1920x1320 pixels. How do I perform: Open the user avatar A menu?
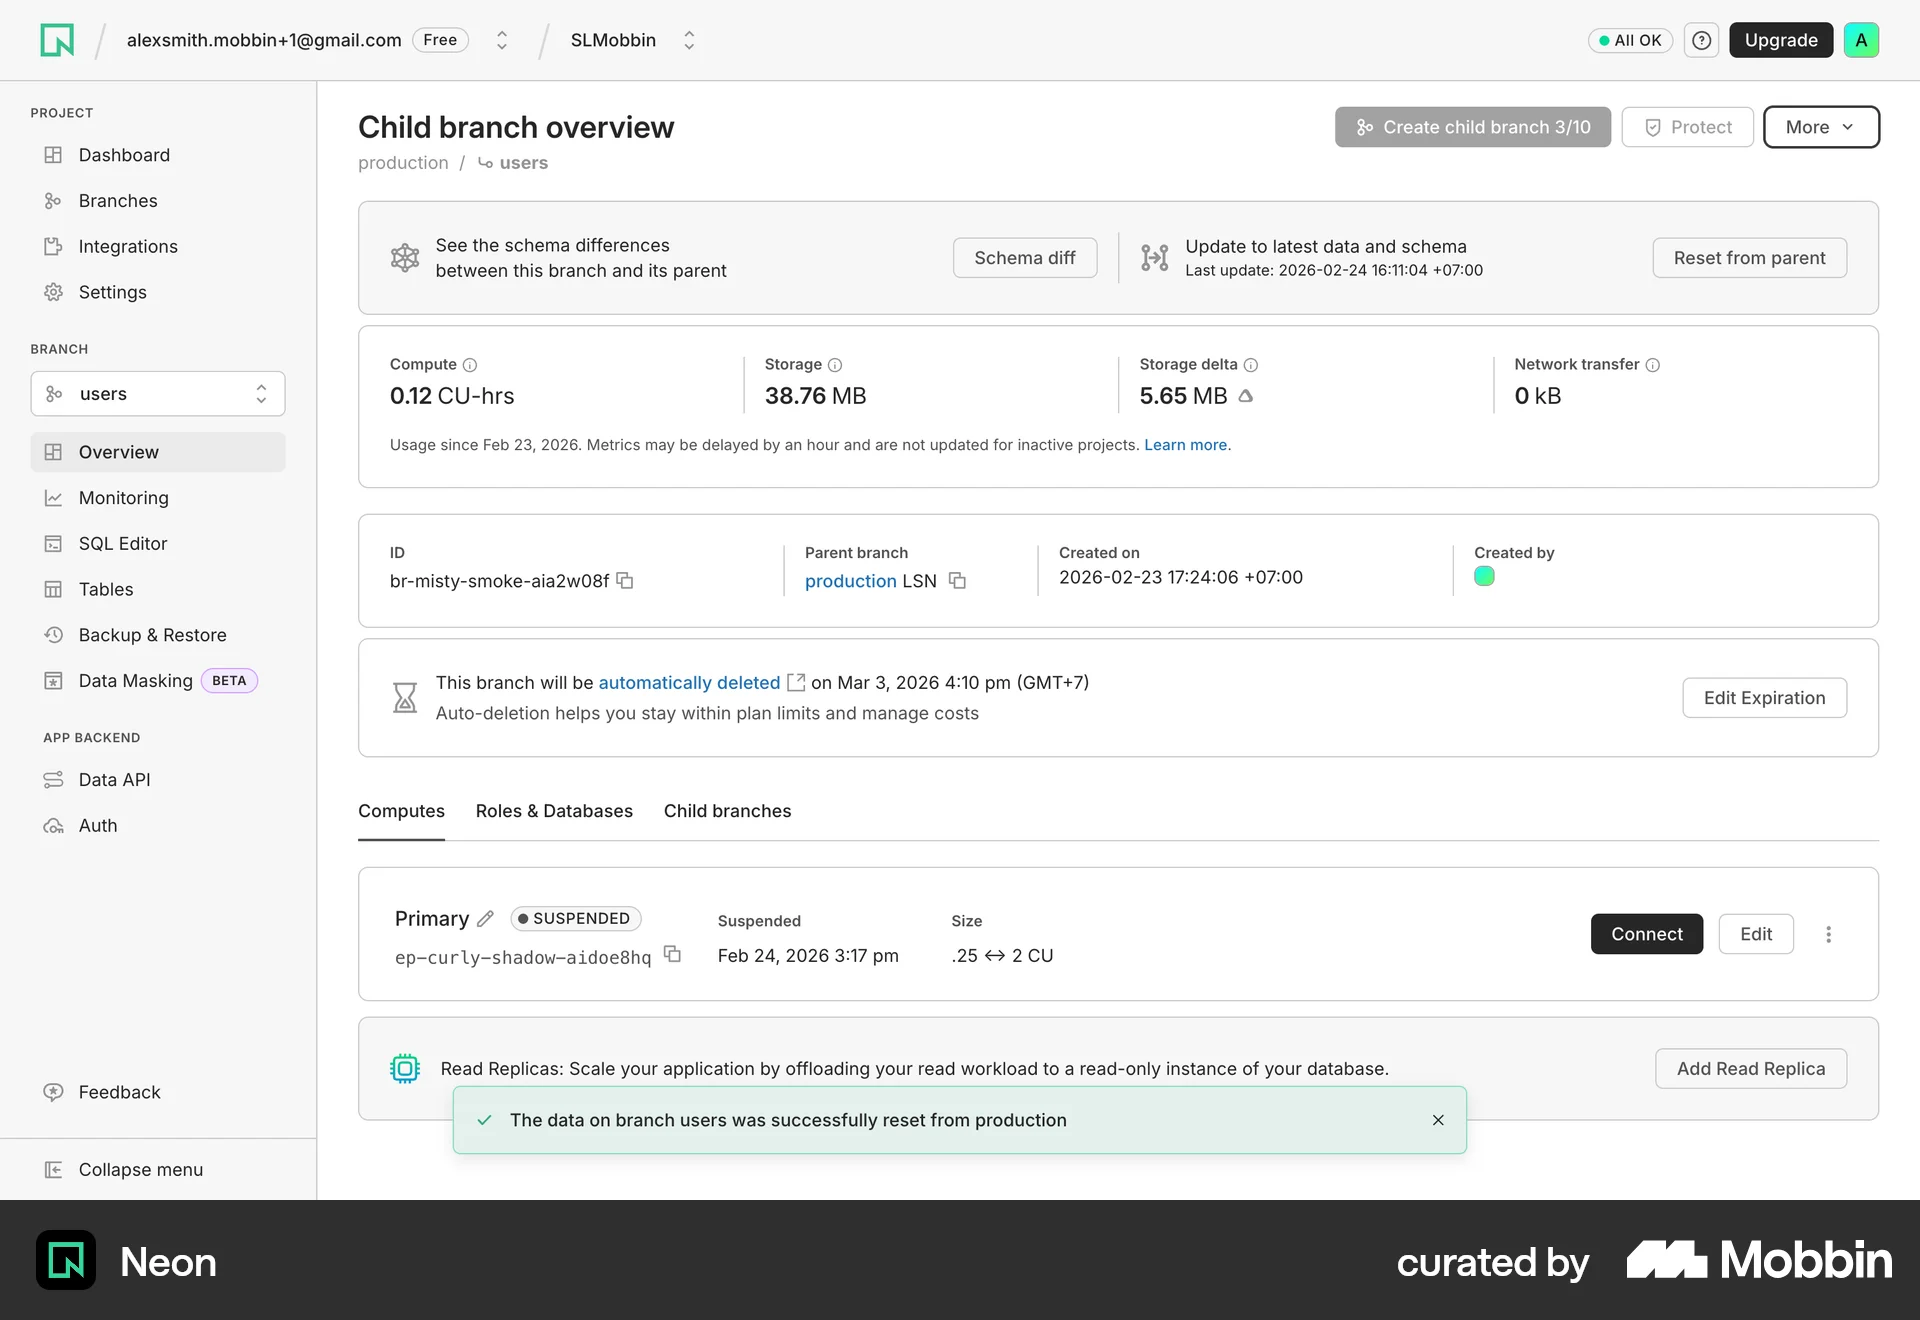[1861, 40]
